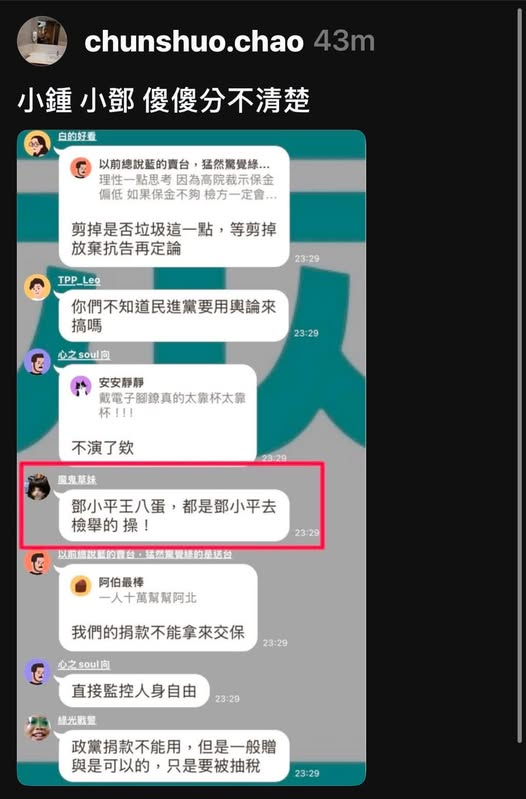Tap quoted message 以前總說藍的賣台
Image resolution: width=526 pixels, height=799 pixels.
point(174,179)
